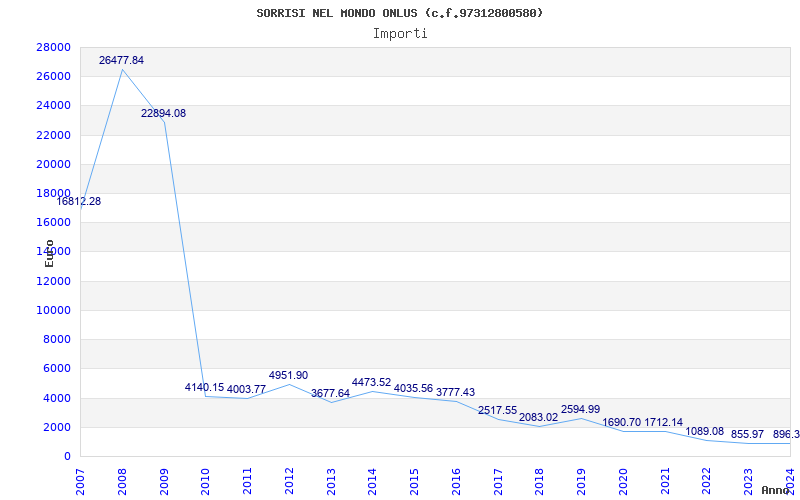800x500 pixels.
Task: Click the 4951.90 data label
Action: 288,376
